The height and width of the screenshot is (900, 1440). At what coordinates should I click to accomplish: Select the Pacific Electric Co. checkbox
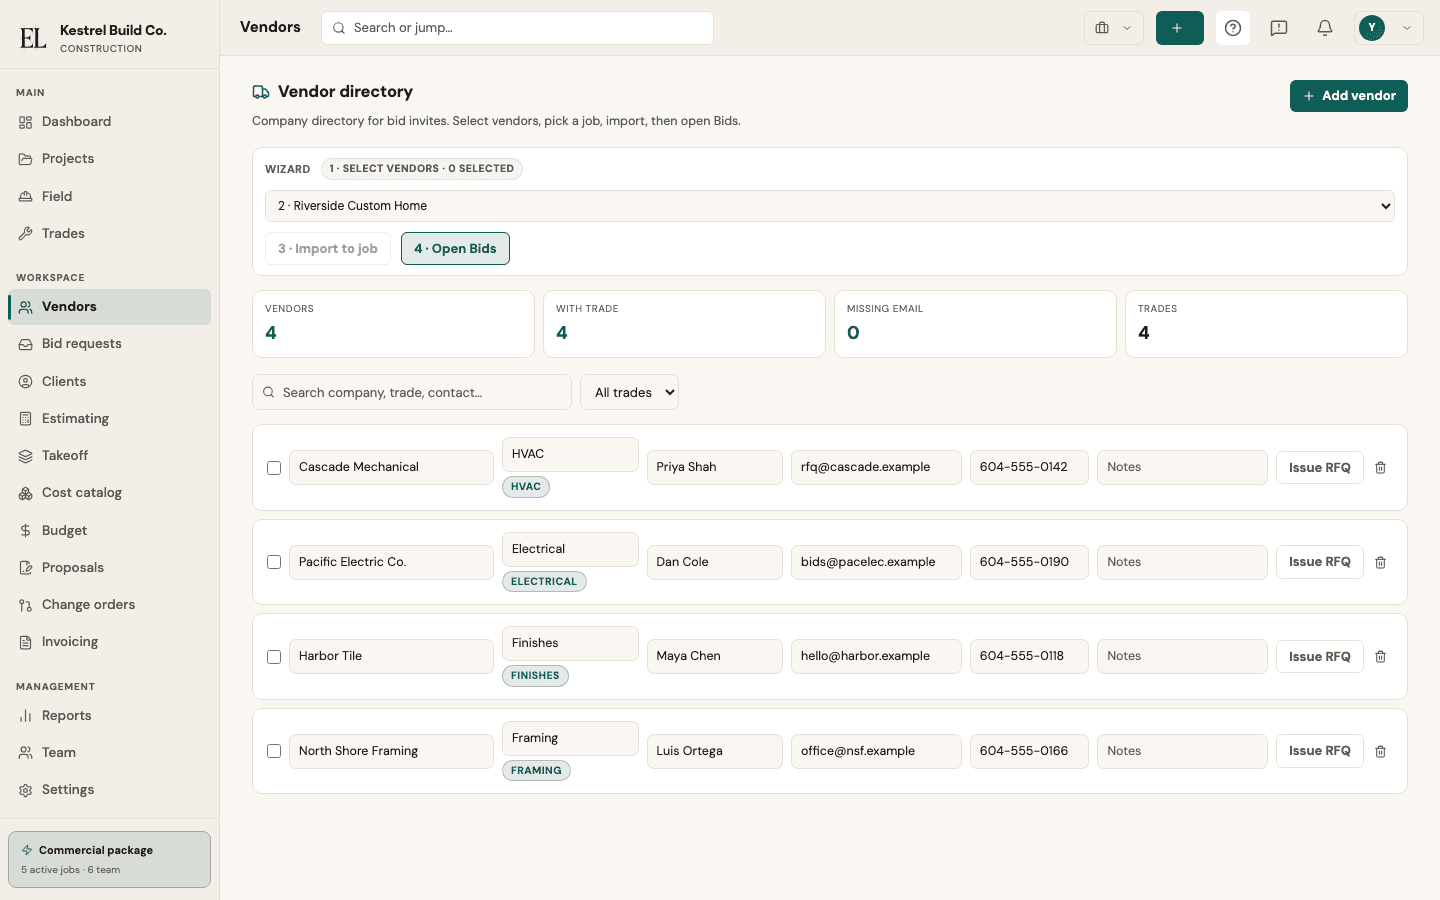(x=274, y=562)
